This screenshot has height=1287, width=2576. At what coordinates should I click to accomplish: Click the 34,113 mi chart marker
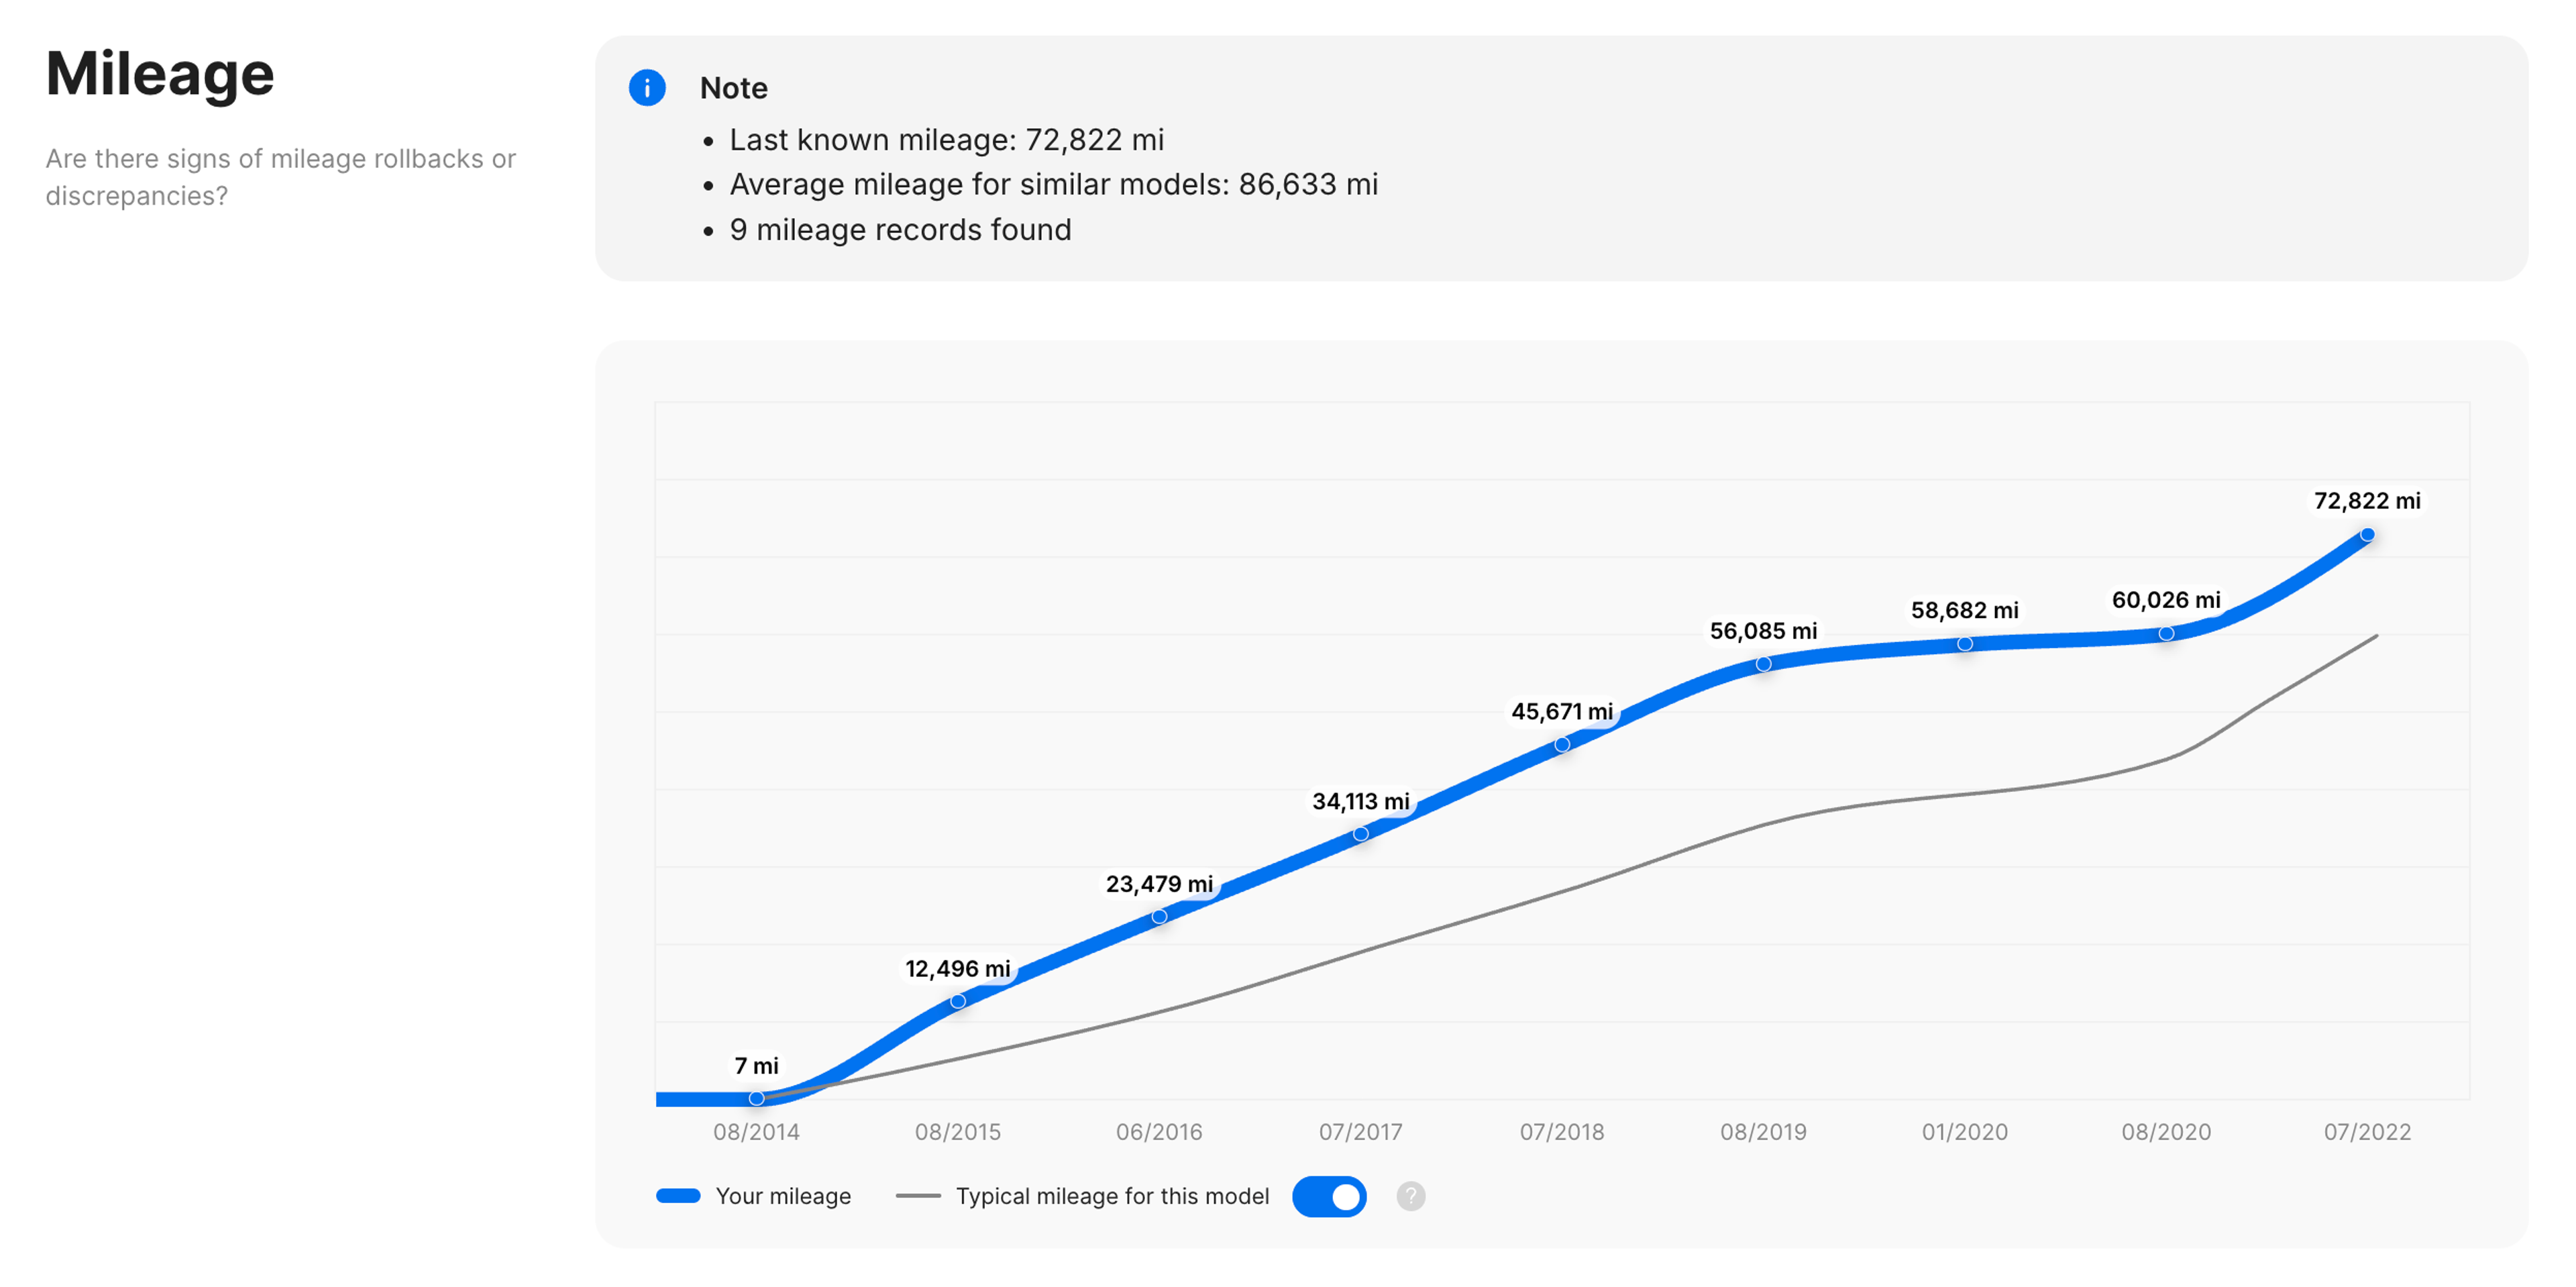point(1361,833)
